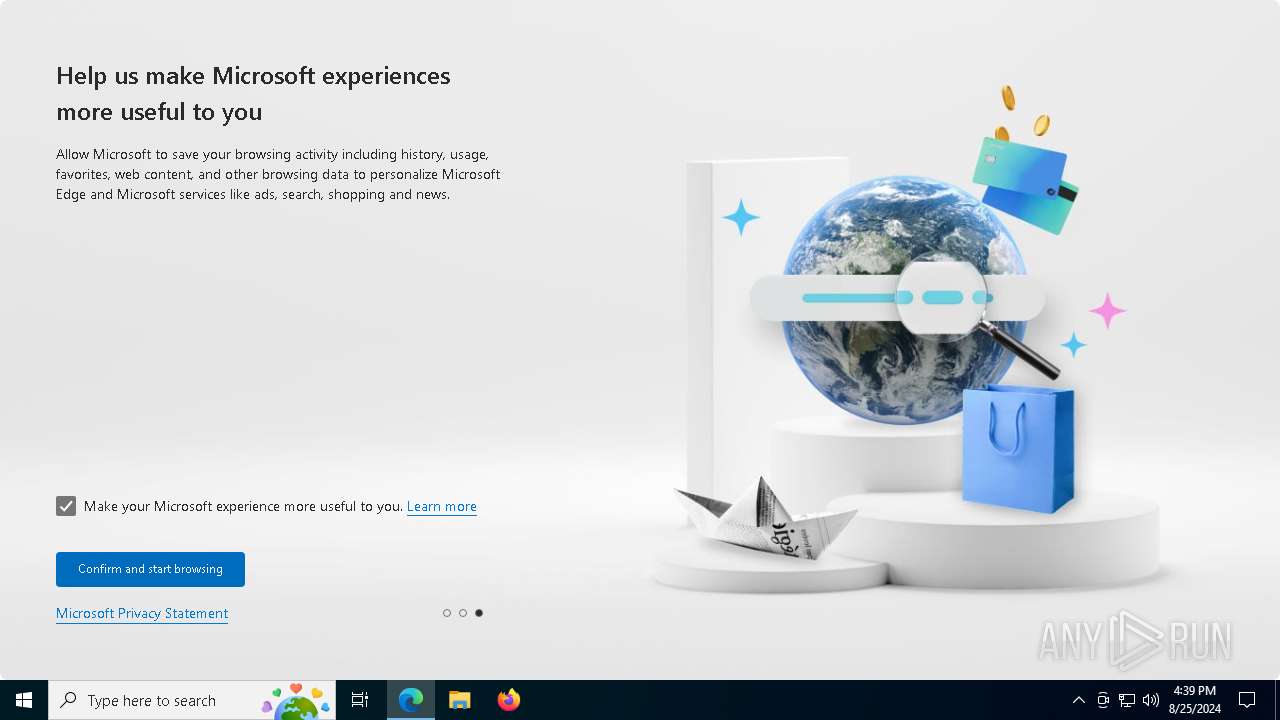The height and width of the screenshot is (720, 1280).
Task: Open the notification center icon
Action: [x=1247, y=700]
